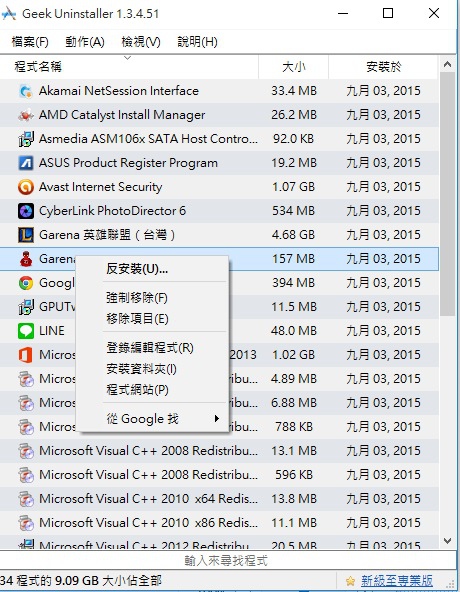
Task: Click the 4.68 GB size cell
Action: [293, 235]
